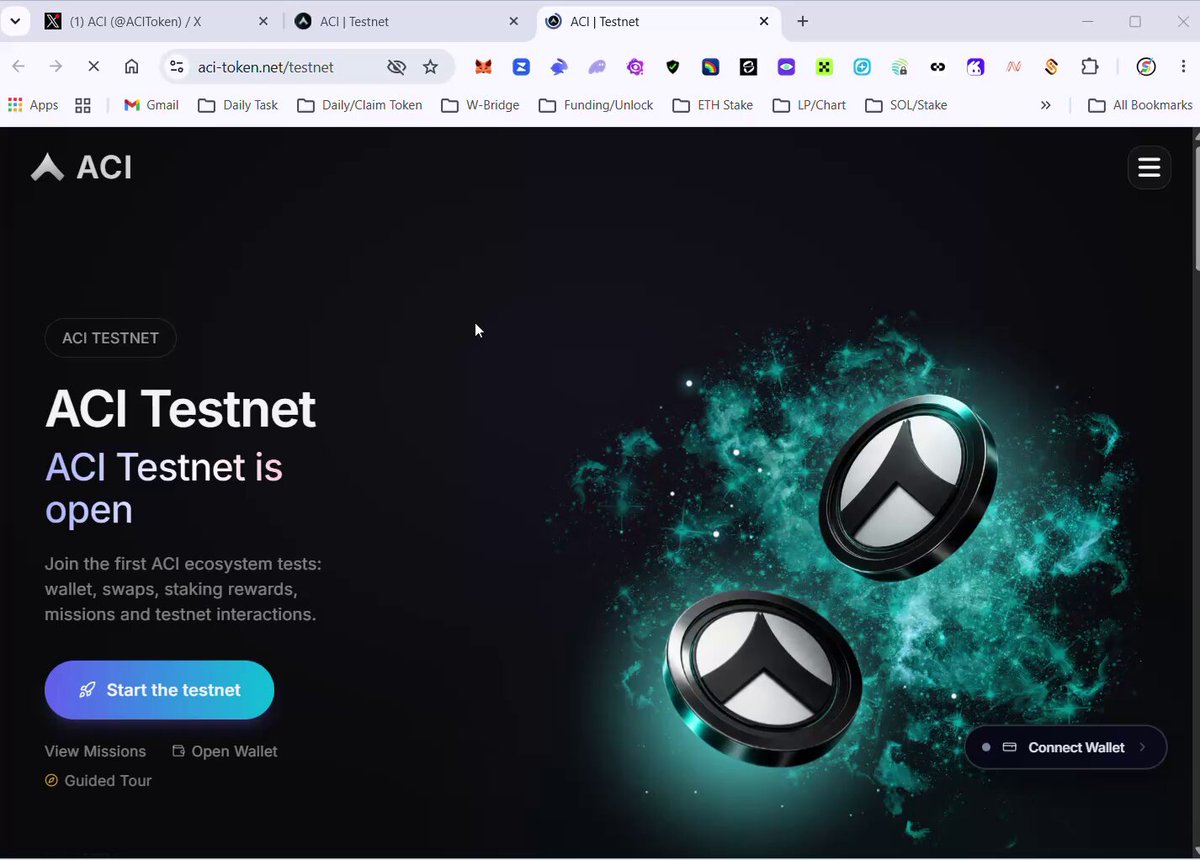
Task: Stop loading the page
Action: click(x=93, y=67)
